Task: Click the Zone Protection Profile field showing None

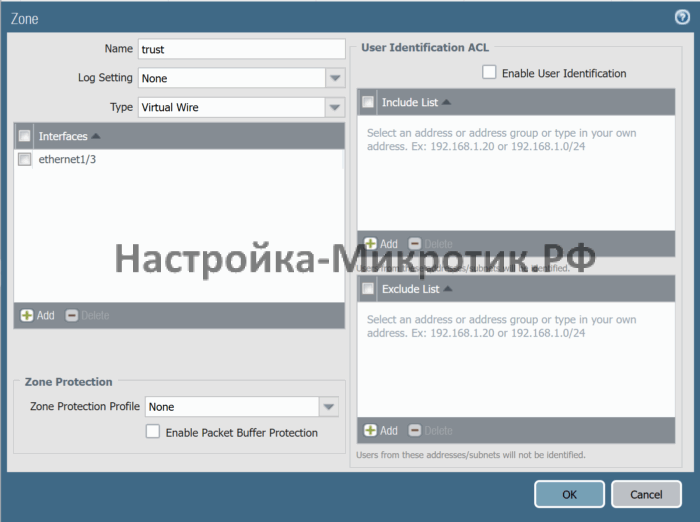Action: tap(232, 407)
